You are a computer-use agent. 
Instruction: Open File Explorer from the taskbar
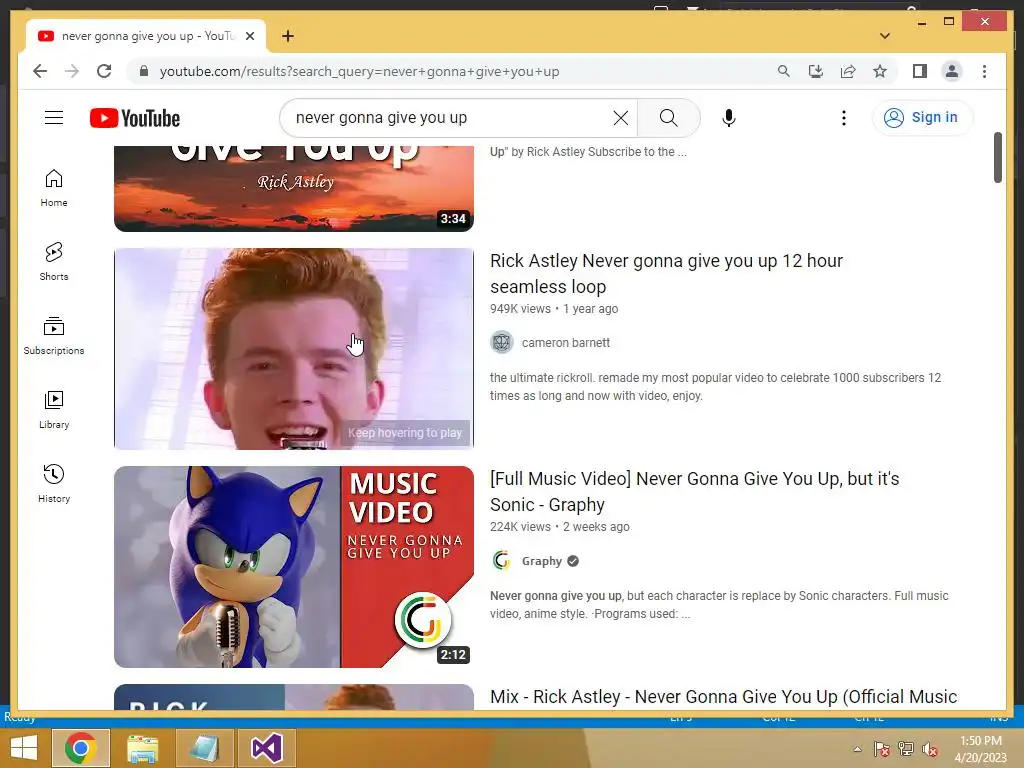click(142, 748)
